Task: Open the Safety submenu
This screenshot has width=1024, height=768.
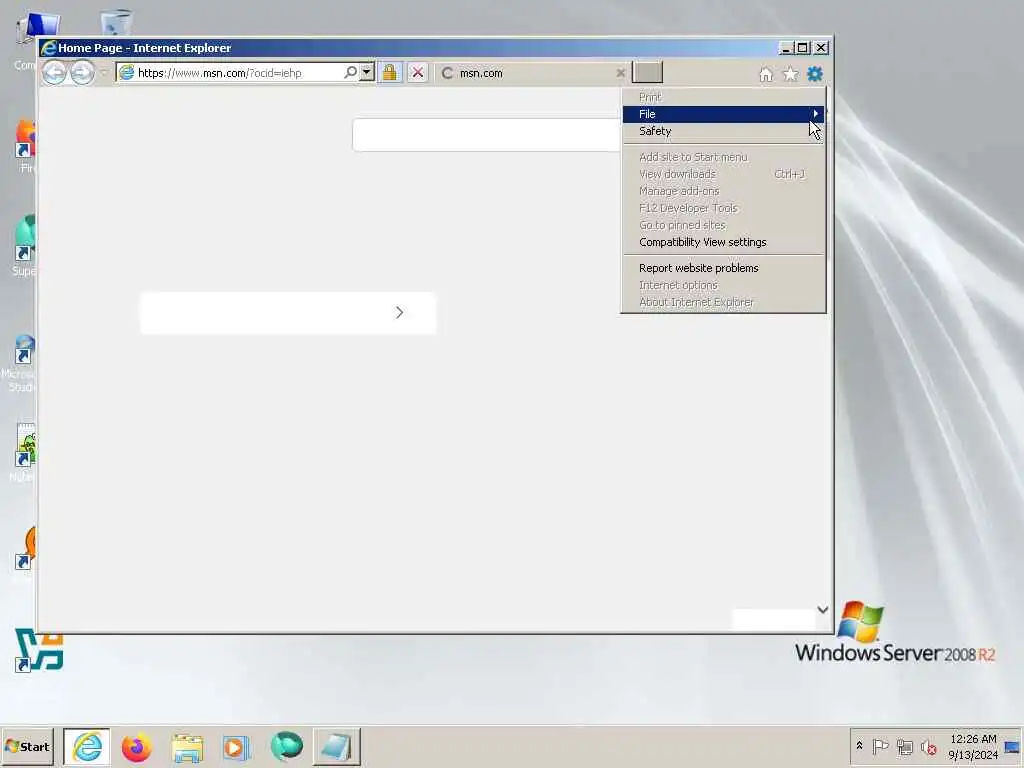Action: [x=723, y=131]
